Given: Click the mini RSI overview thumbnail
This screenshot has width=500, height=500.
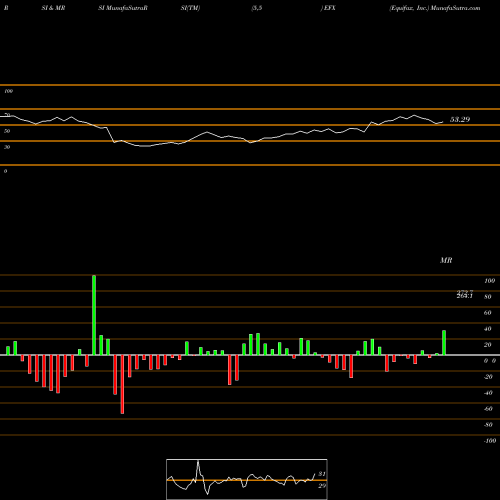Looking at the screenshot, I should point(247,479).
